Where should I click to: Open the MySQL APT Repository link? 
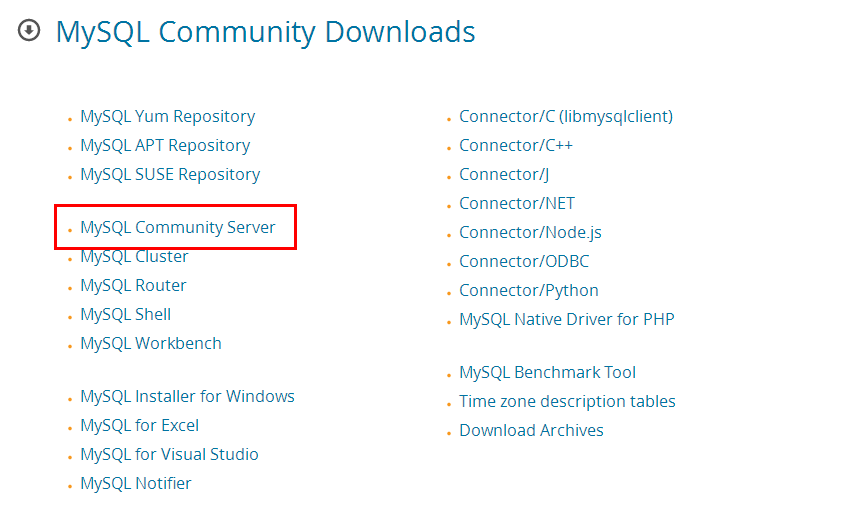(x=165, y=146)
